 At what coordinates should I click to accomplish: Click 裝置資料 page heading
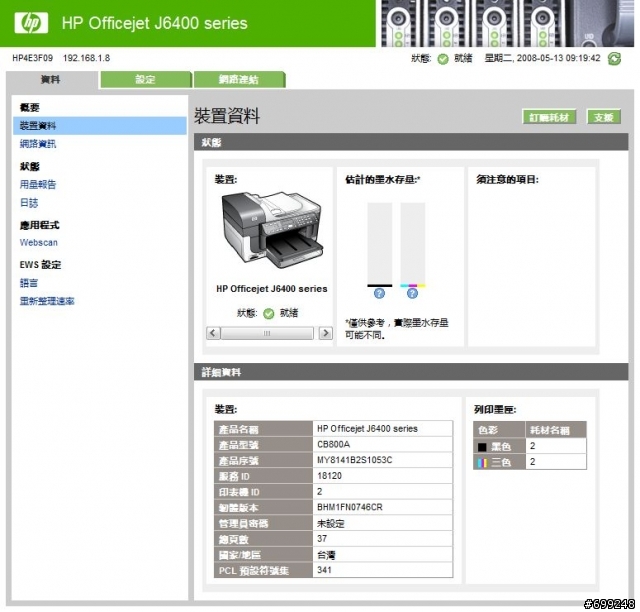point(227,116)
